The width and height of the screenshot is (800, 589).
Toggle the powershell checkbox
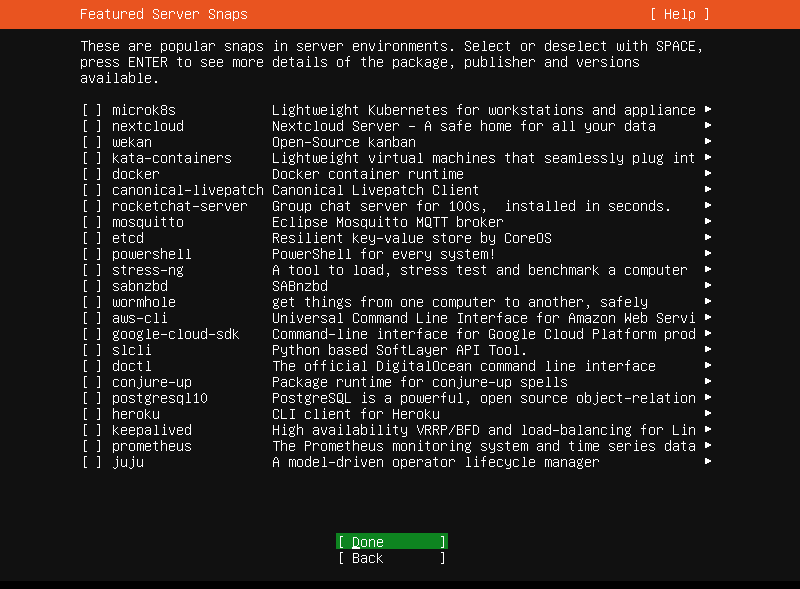point(92,254)
